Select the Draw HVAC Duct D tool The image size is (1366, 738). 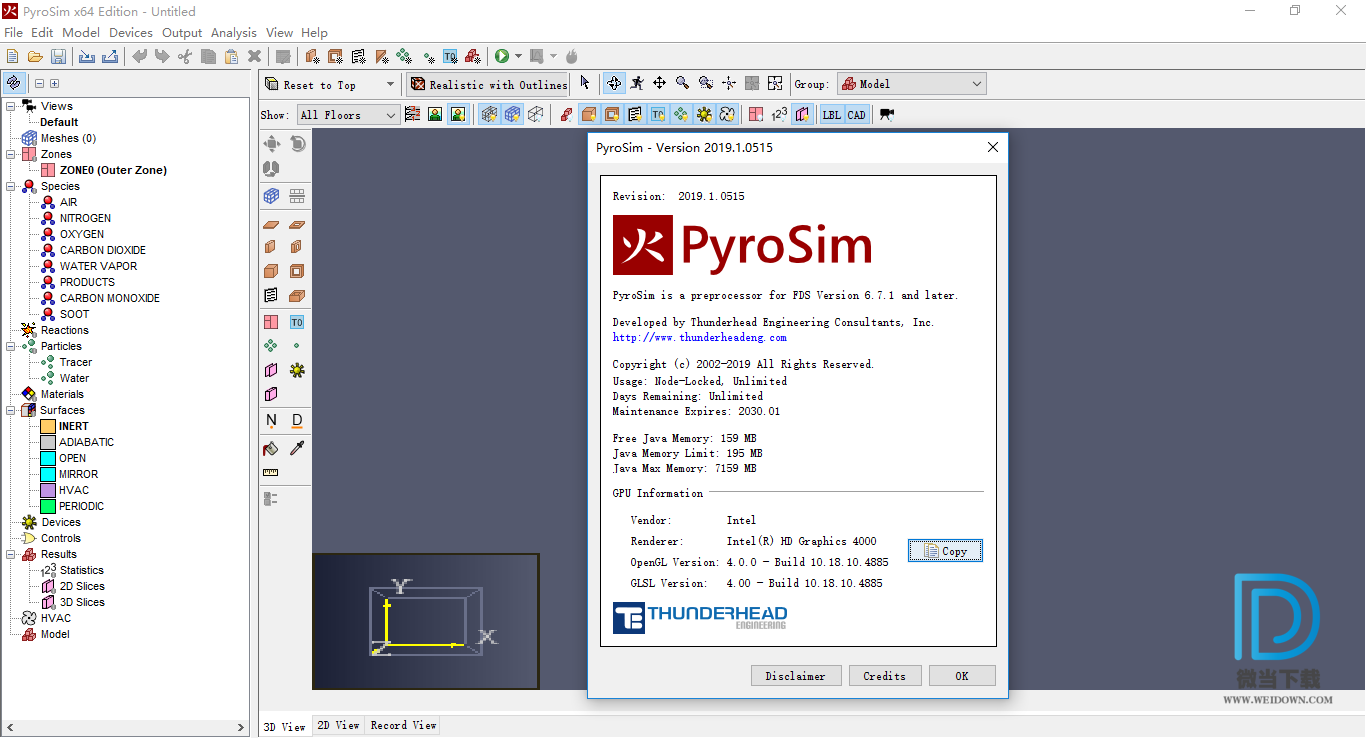click(x=297, y=420)
